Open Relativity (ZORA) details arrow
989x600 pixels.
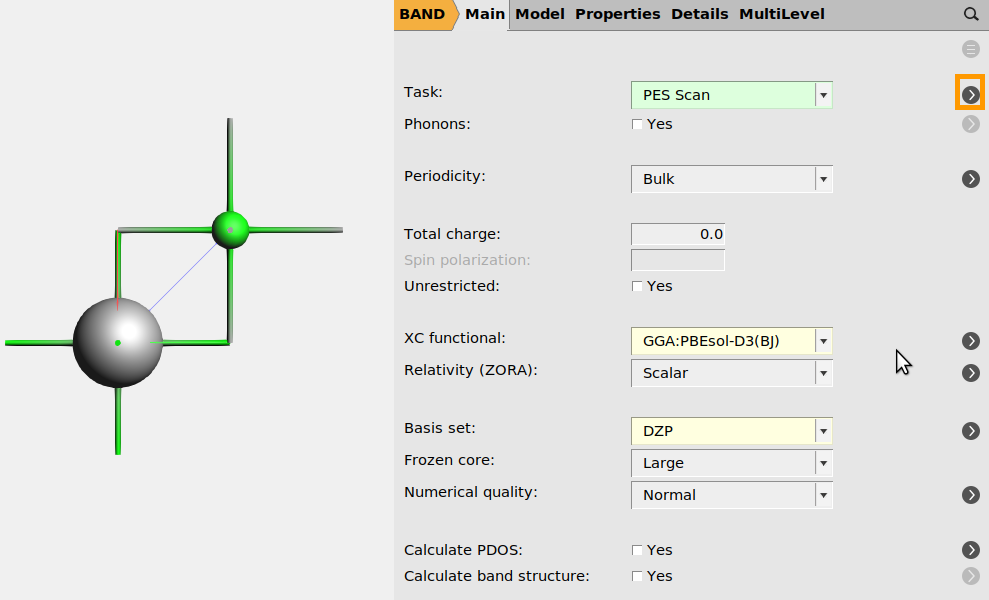[970, 373]
